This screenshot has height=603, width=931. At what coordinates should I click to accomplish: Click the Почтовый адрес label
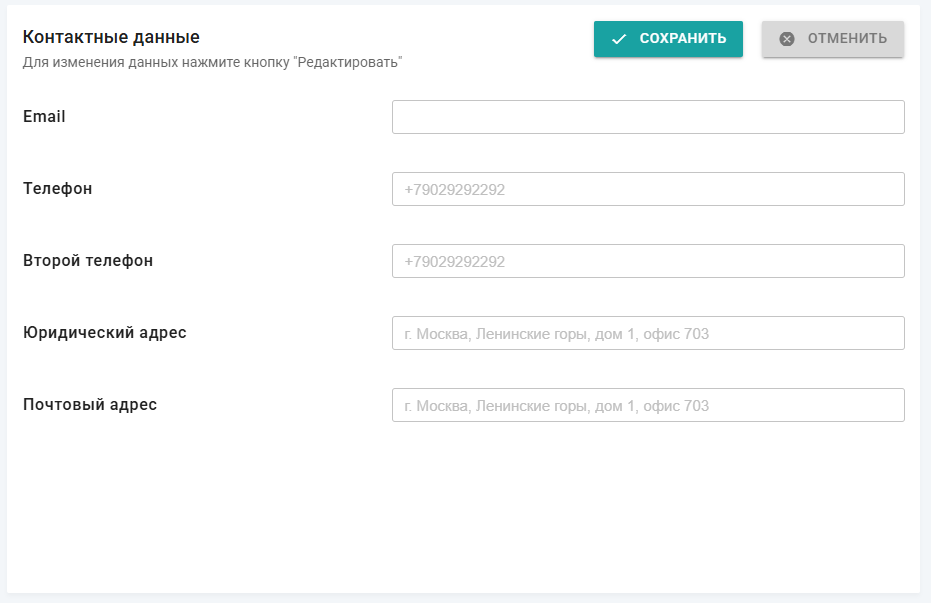[x=90, y=405]
